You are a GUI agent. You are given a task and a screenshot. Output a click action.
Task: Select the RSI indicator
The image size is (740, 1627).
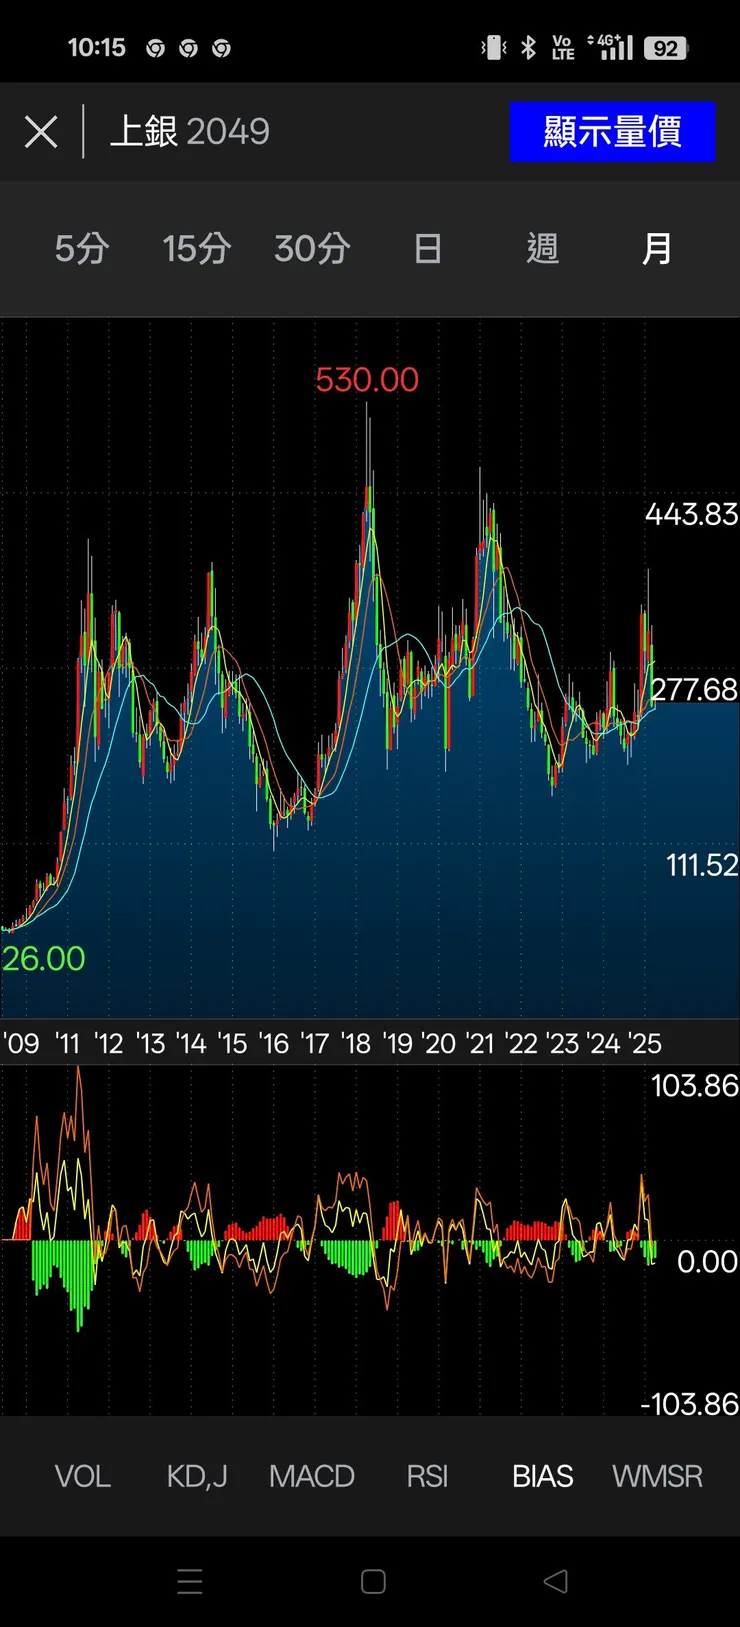pyautogui.click(x=427, y=1476)
